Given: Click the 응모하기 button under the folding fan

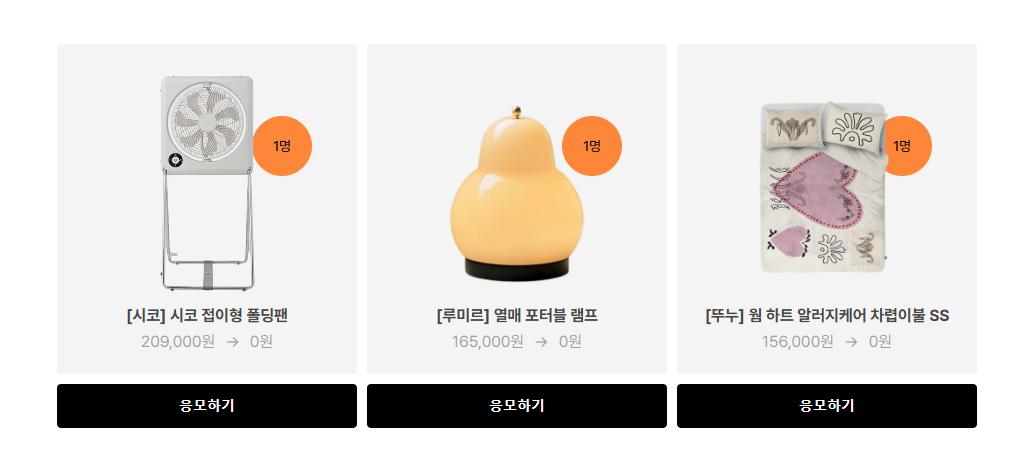Looking at the screenshot, I should (x=207, y=406).
